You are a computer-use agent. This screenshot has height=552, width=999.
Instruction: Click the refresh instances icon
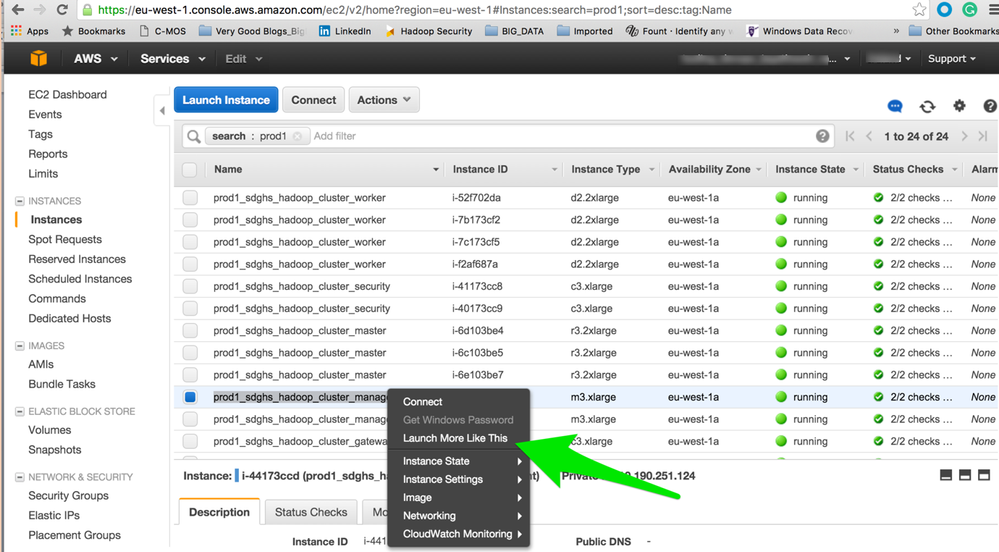[x=927, y=106]
